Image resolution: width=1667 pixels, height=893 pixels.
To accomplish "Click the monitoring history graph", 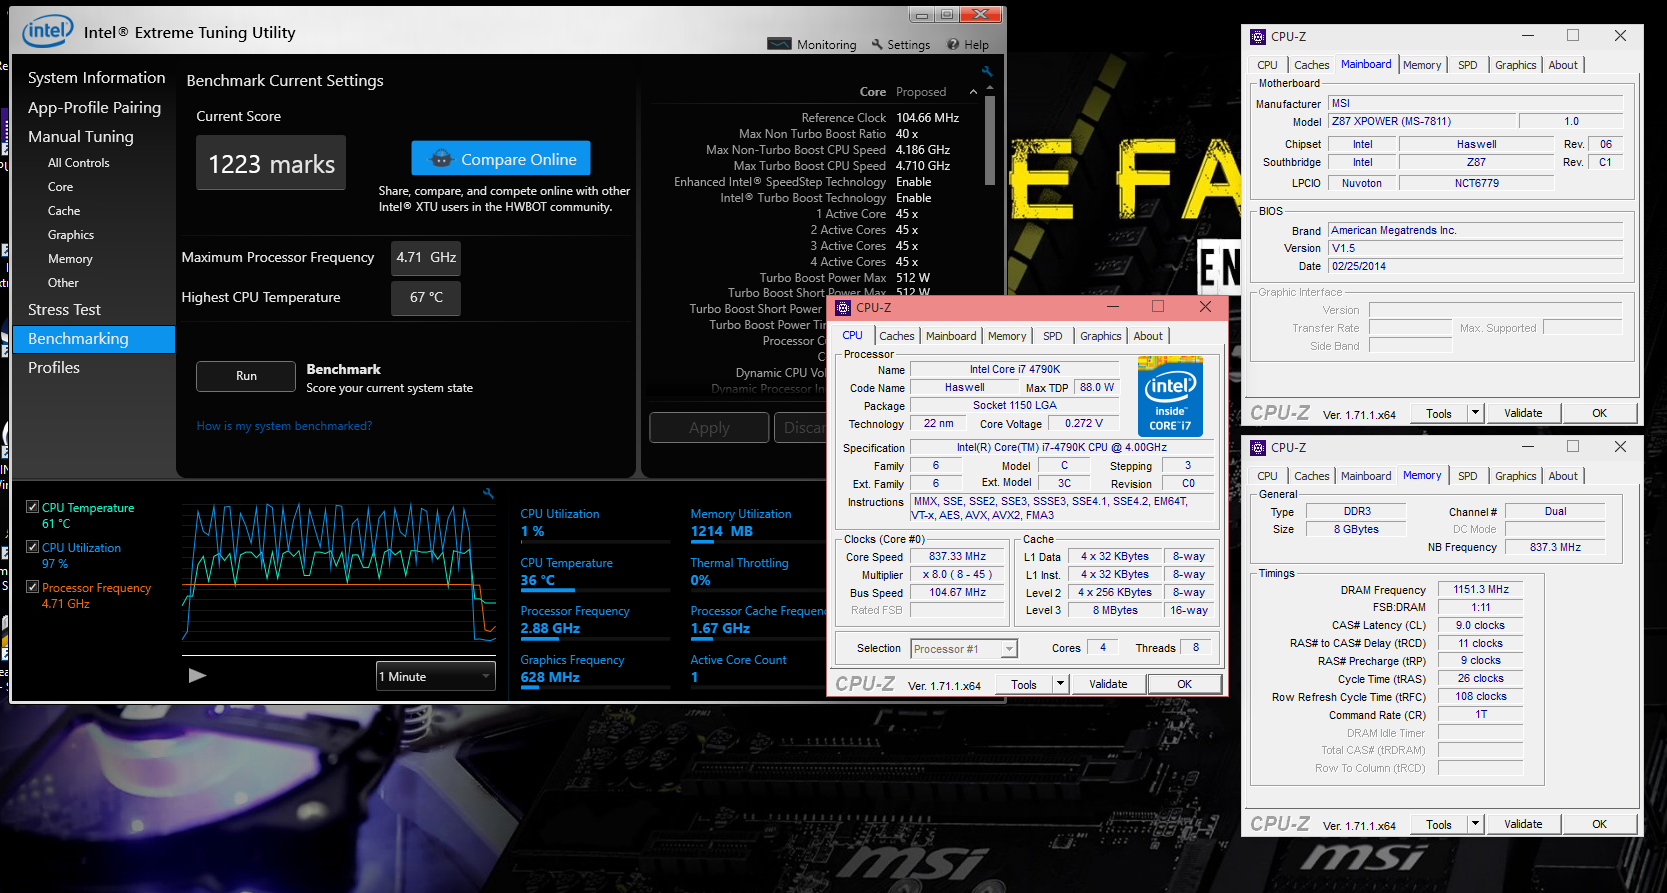I will click(339, 572).
